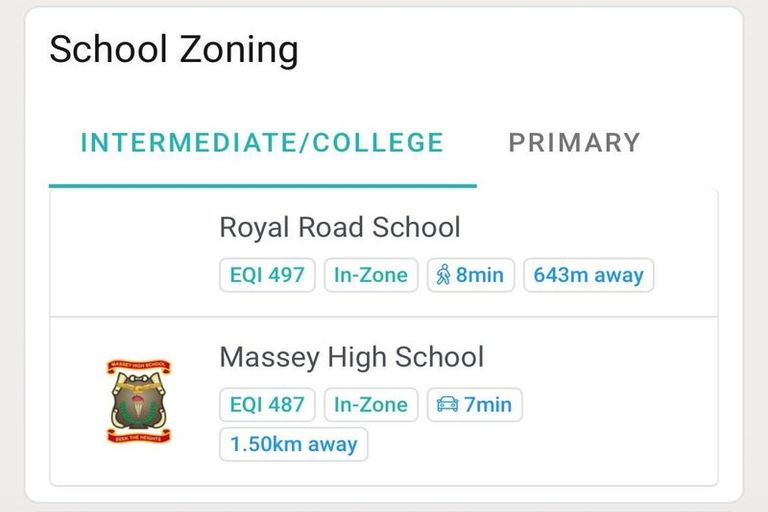Tap the 1.50km away distance badge
The height and width of the screenshot is (512, 768).
(294, 445)
